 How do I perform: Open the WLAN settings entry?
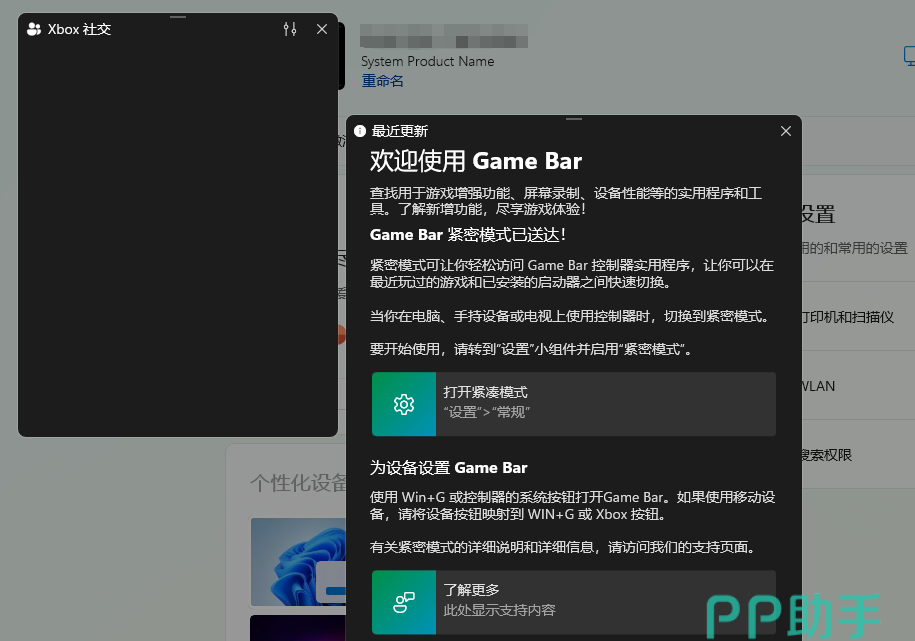818,386
